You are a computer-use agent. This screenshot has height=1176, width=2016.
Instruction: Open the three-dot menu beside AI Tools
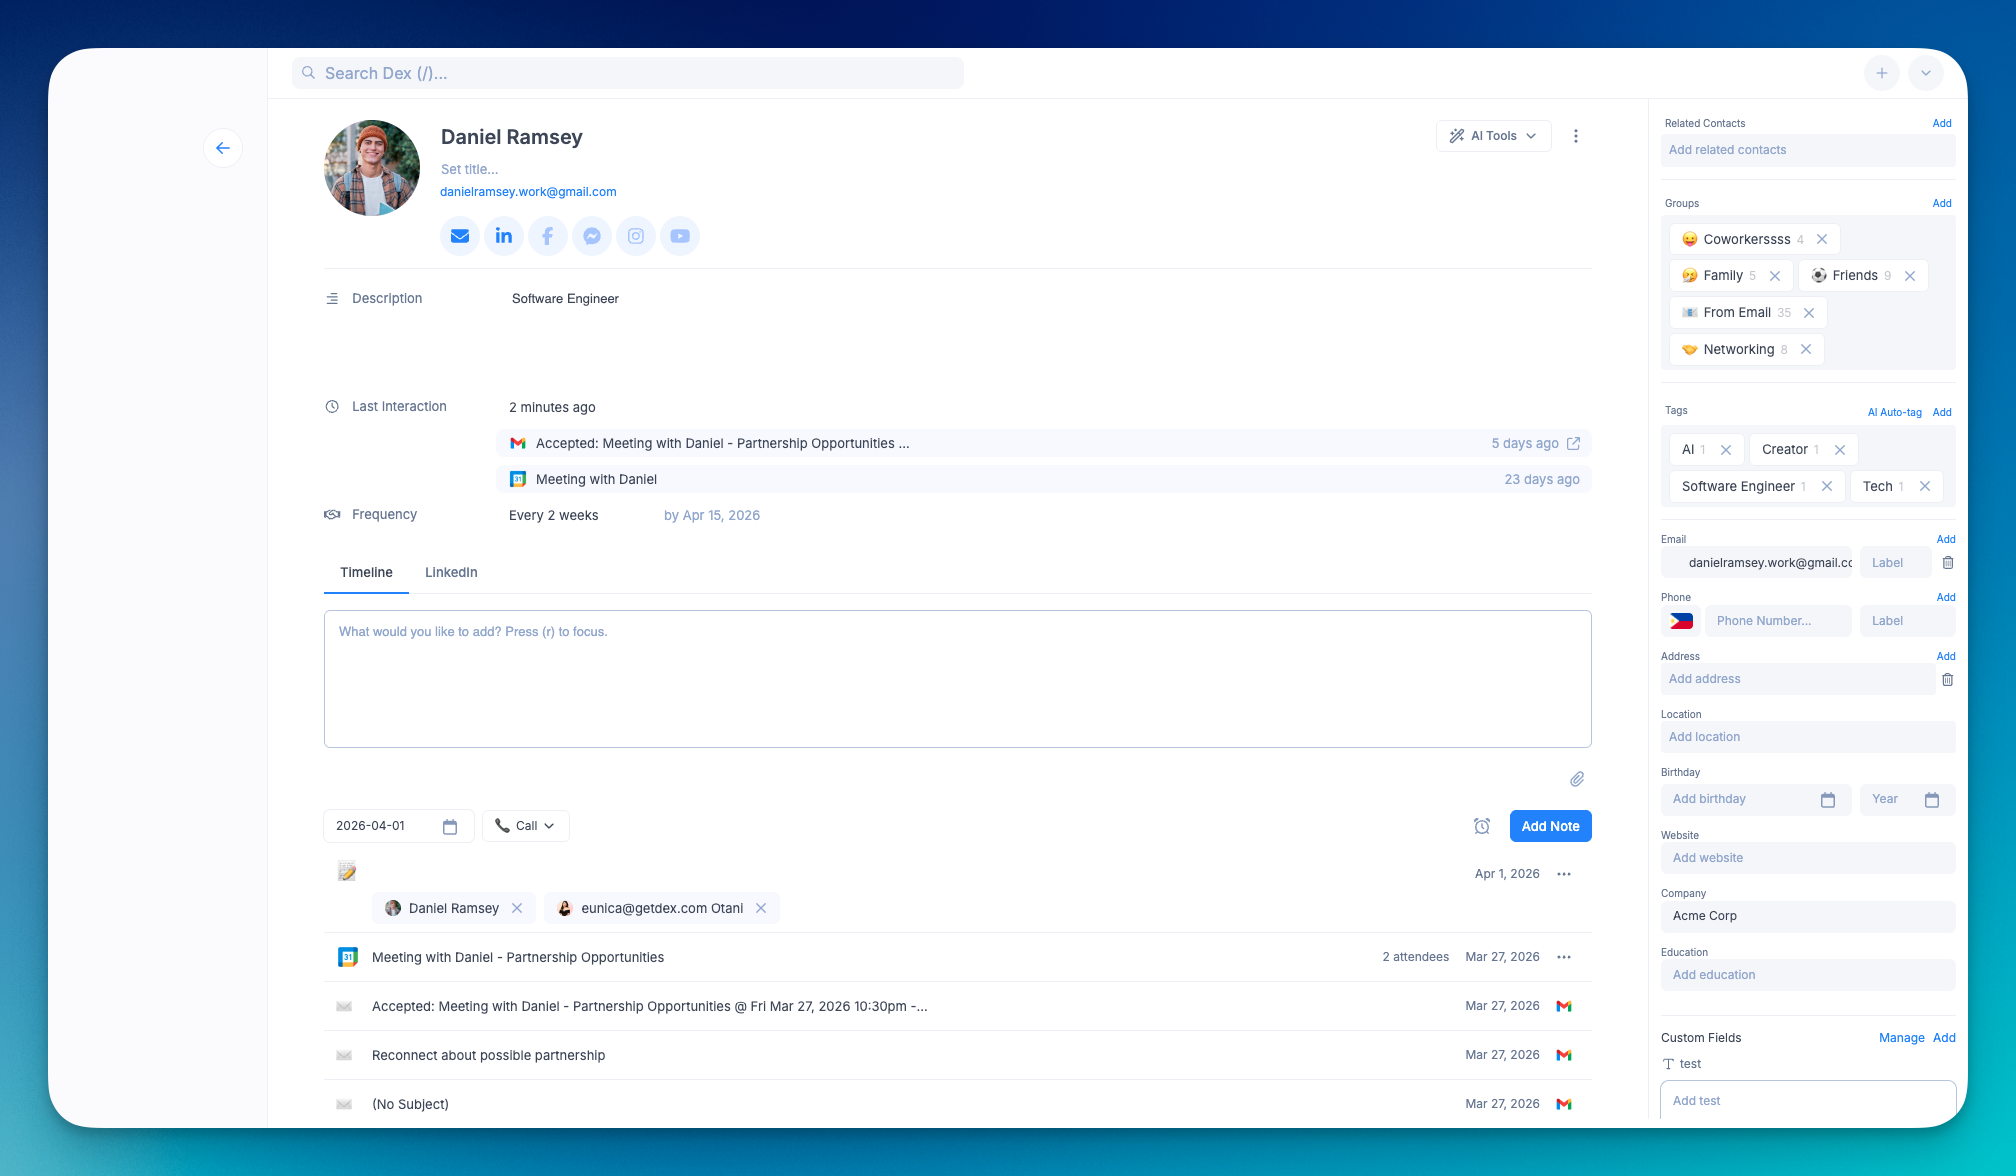point(1576,135)
